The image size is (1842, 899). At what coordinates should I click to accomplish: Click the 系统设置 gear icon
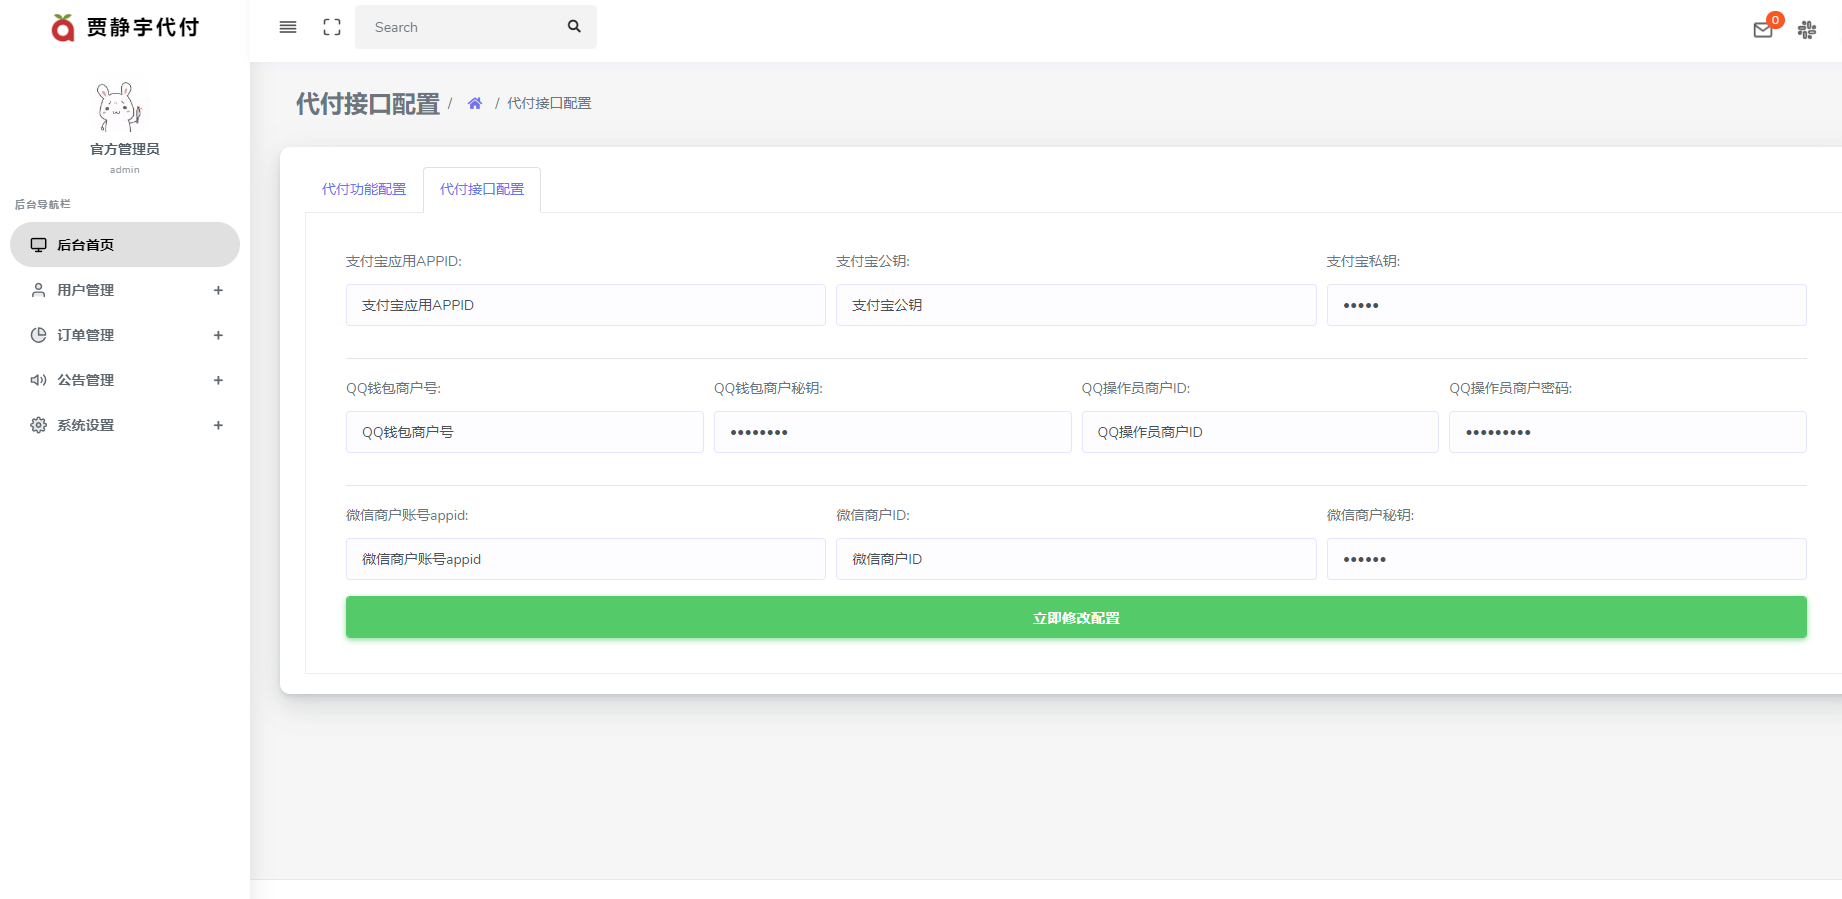tap(38, 425)
